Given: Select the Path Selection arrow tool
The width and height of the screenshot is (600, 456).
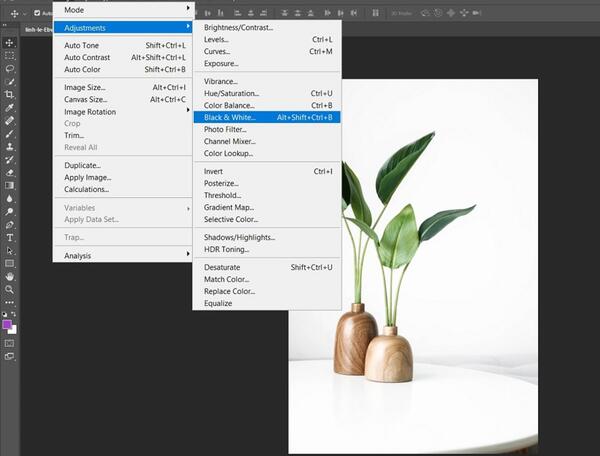Looking at the screenshot, I should 10,251.
